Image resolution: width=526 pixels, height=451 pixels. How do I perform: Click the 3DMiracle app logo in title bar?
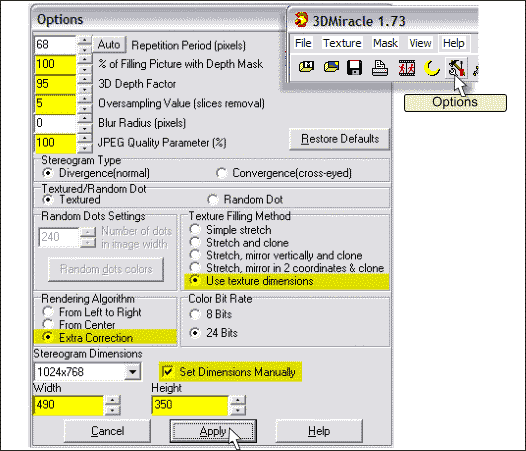point(301,20)
